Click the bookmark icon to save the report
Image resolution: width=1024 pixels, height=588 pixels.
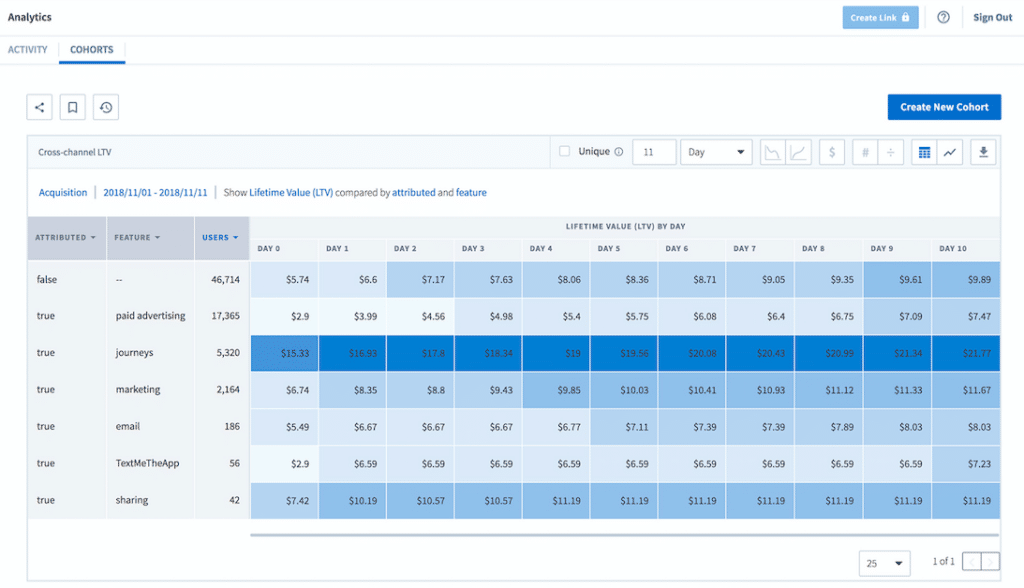tap(72, 107)
